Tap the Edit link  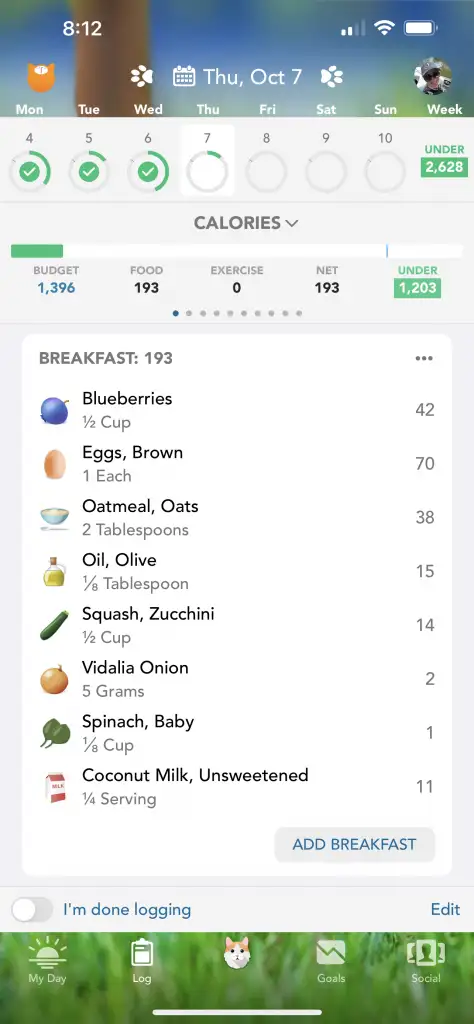[x=445, y=909]
